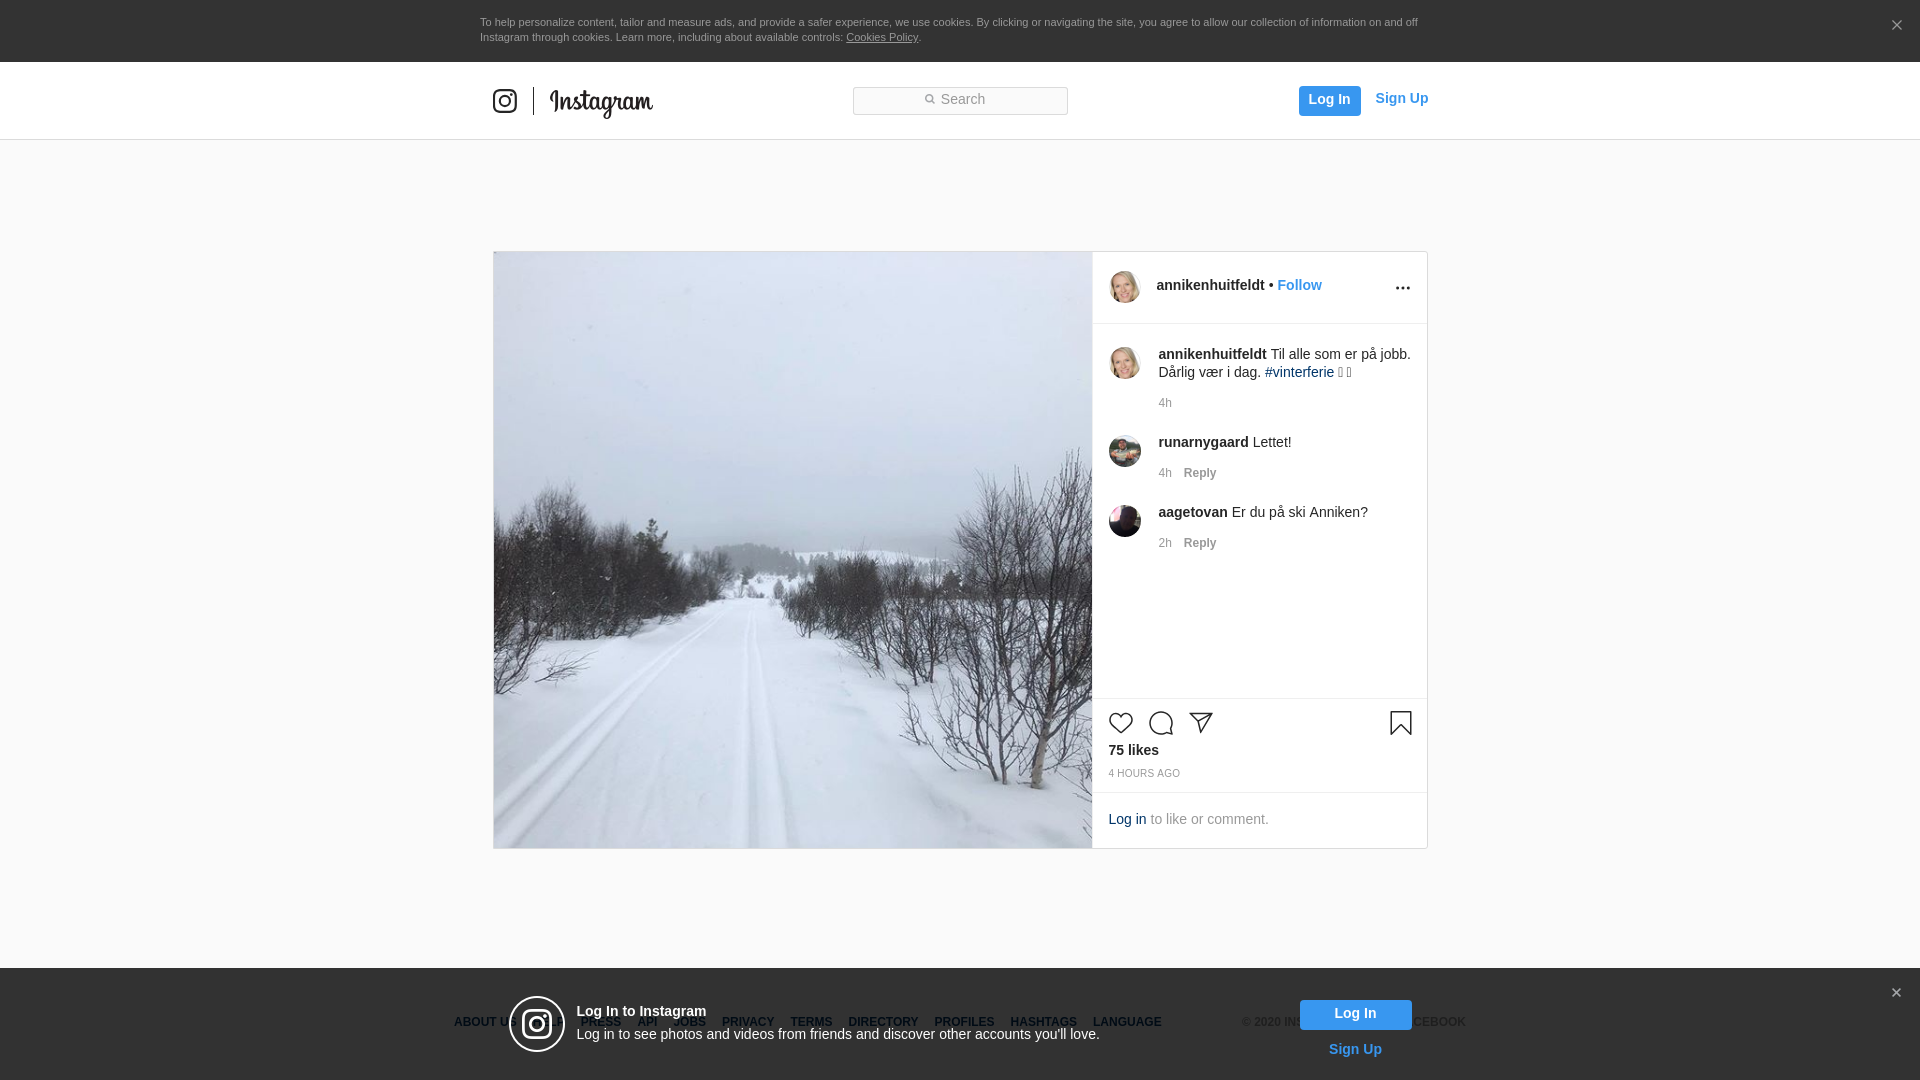1920x1080 pixels.
Task: Open runarnygaard's profile avatar
Action: click(x=1124, y=451)
